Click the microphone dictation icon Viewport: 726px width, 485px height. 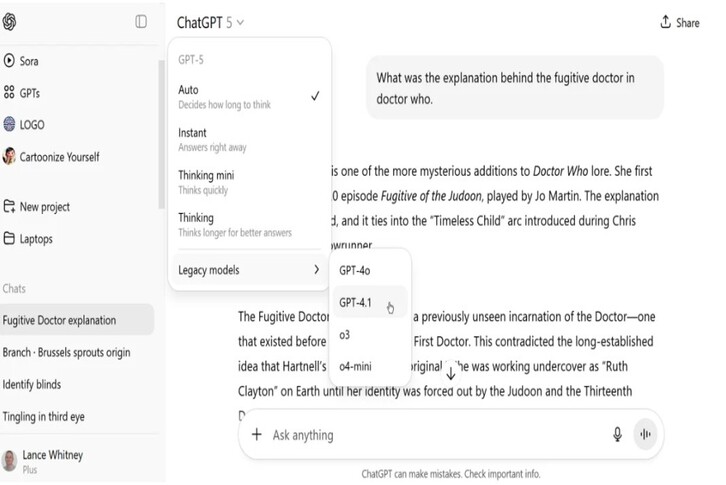[617, 435]
